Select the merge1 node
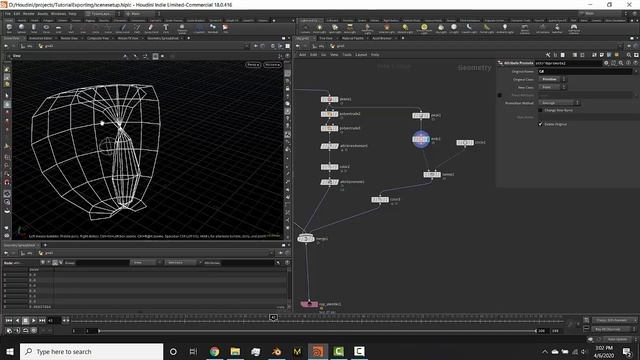Viewport: 640px width, 360px height. [x=306, y=238]
